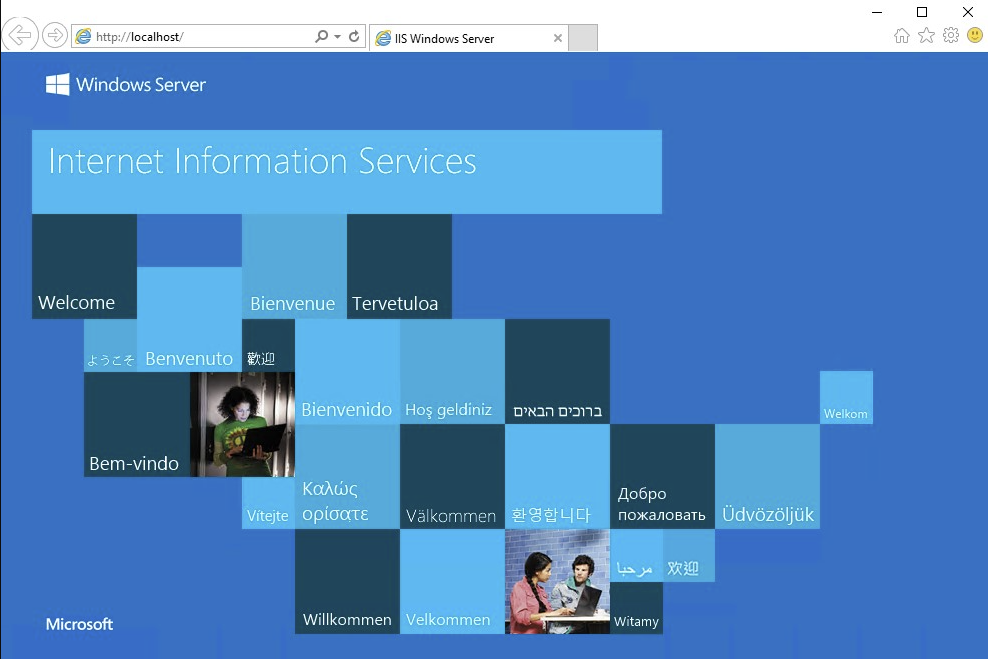Go to the Home page icon

click(x=902, y=36)
